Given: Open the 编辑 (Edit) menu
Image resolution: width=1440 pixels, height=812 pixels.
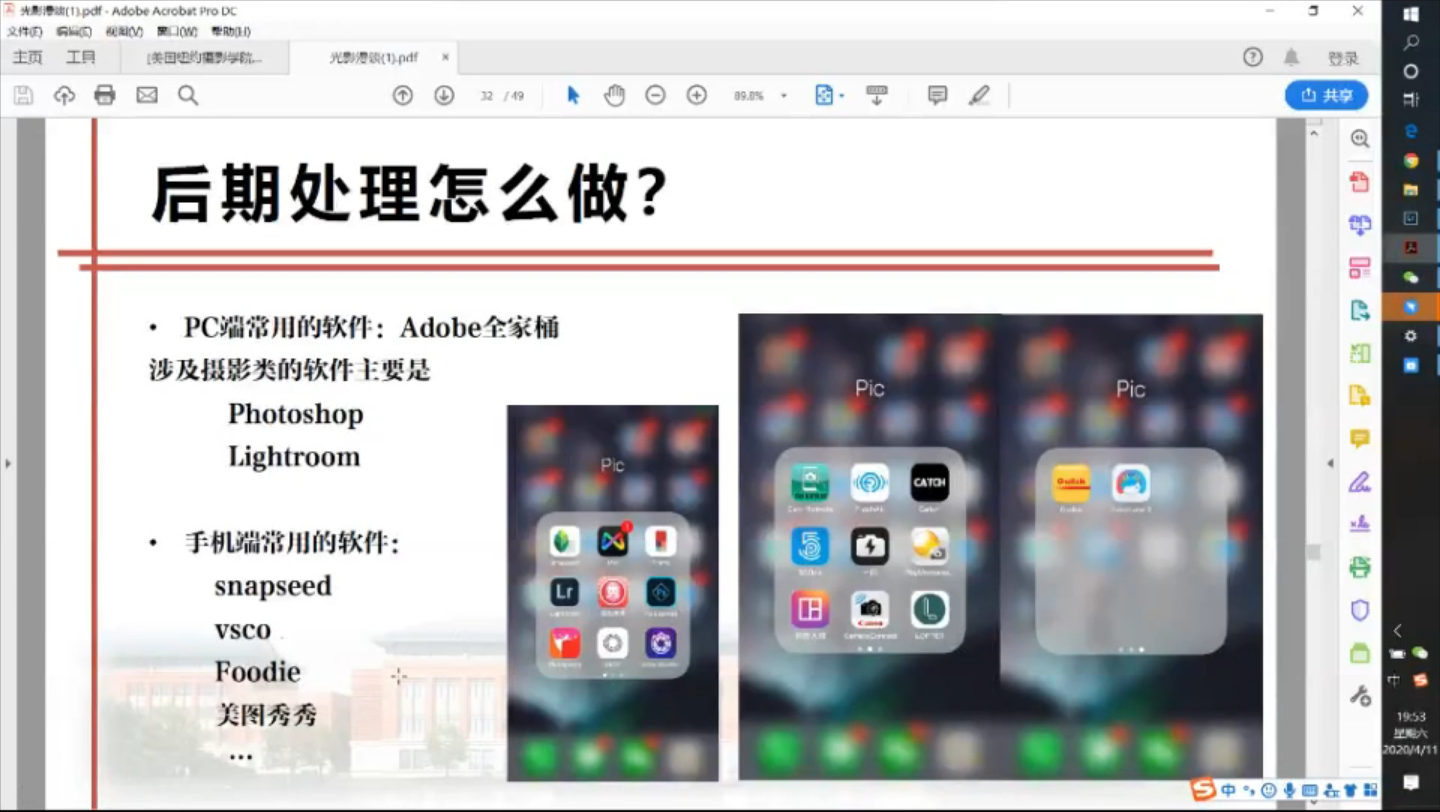Looking at the screenshot, I should tap(74, 31).
